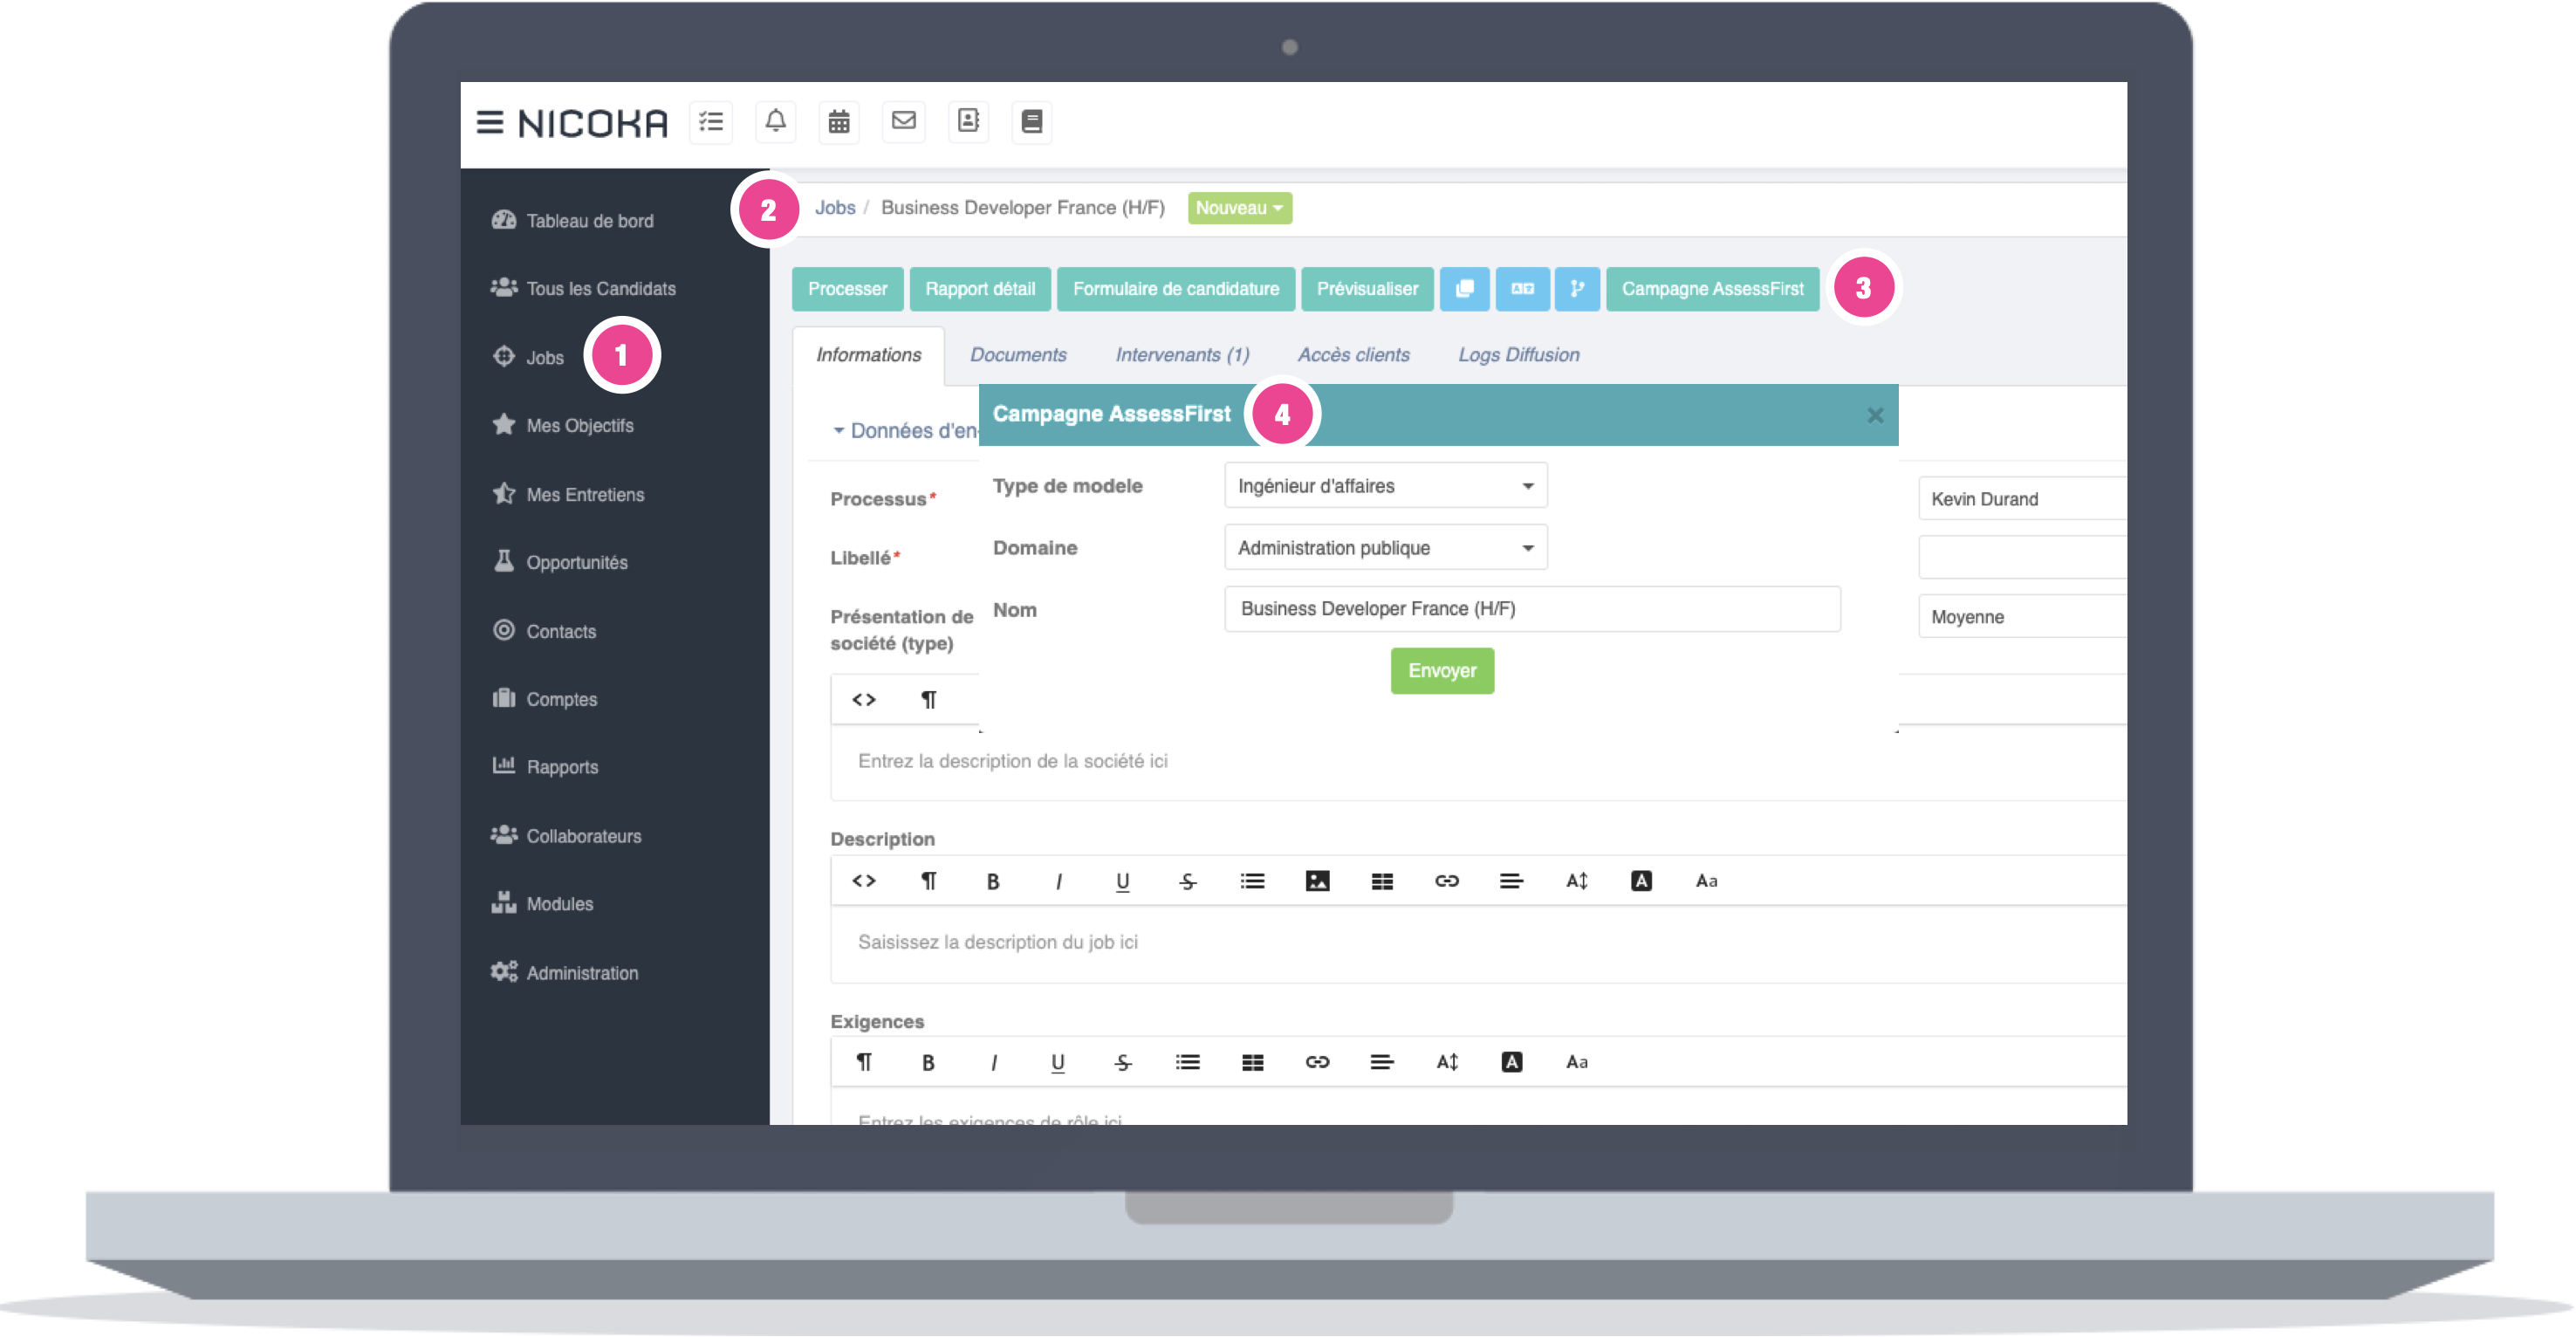
Task: Open the mail envelope icon
Action: [x=903, y=122]
